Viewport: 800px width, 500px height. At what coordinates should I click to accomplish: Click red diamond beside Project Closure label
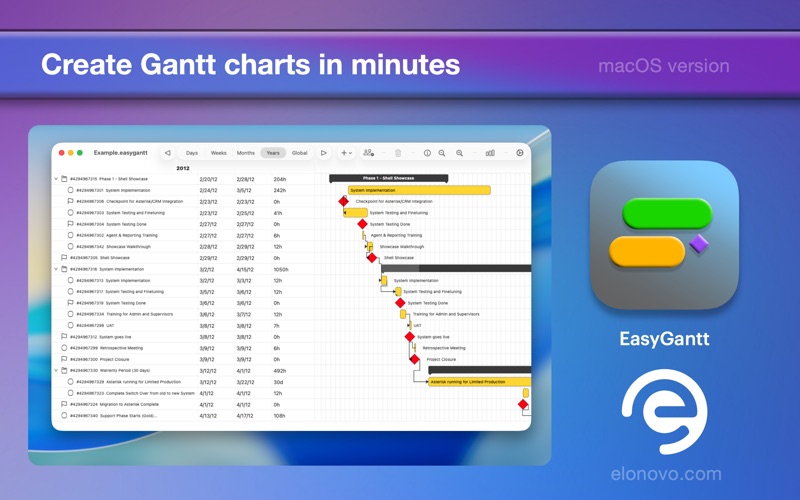pos(415,359)
